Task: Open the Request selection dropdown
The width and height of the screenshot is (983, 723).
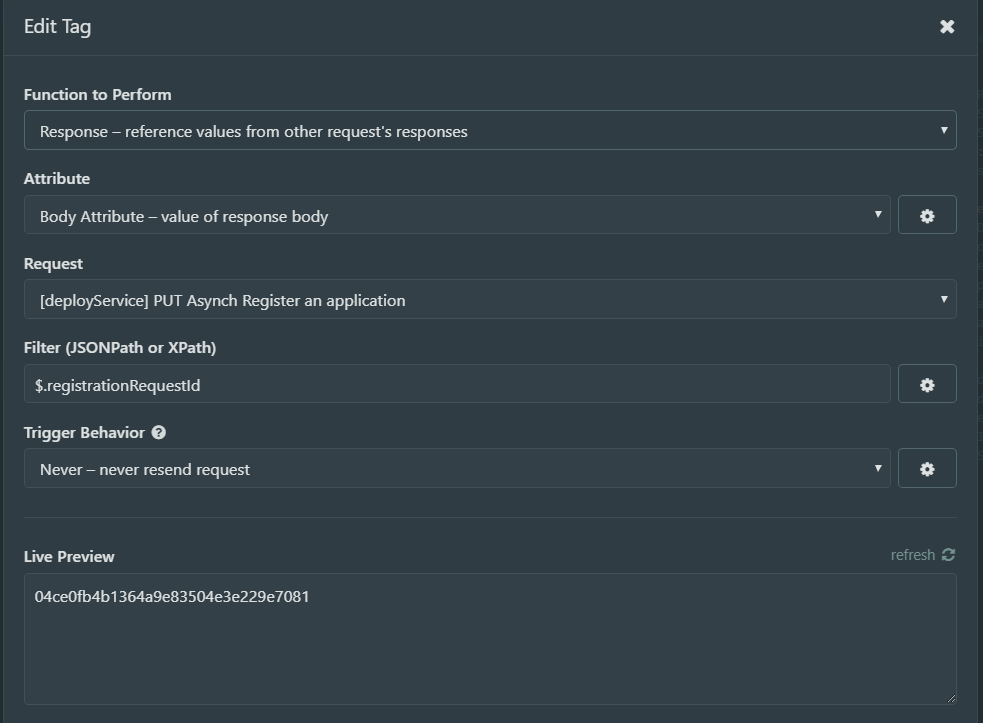Action: click(x=490, y=300)
